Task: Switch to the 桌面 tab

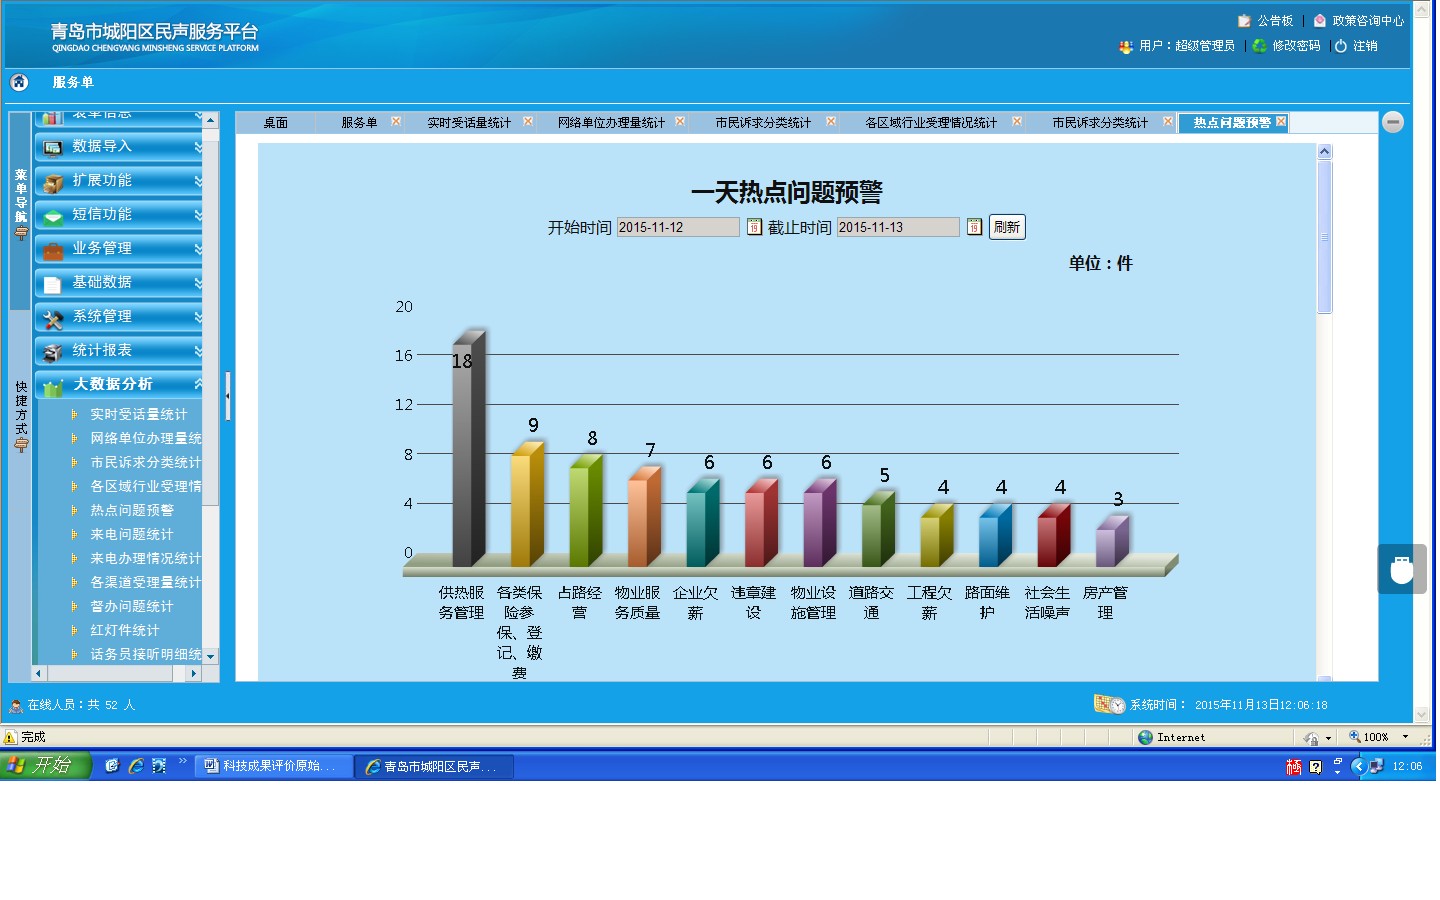Action: pos(275,123)
